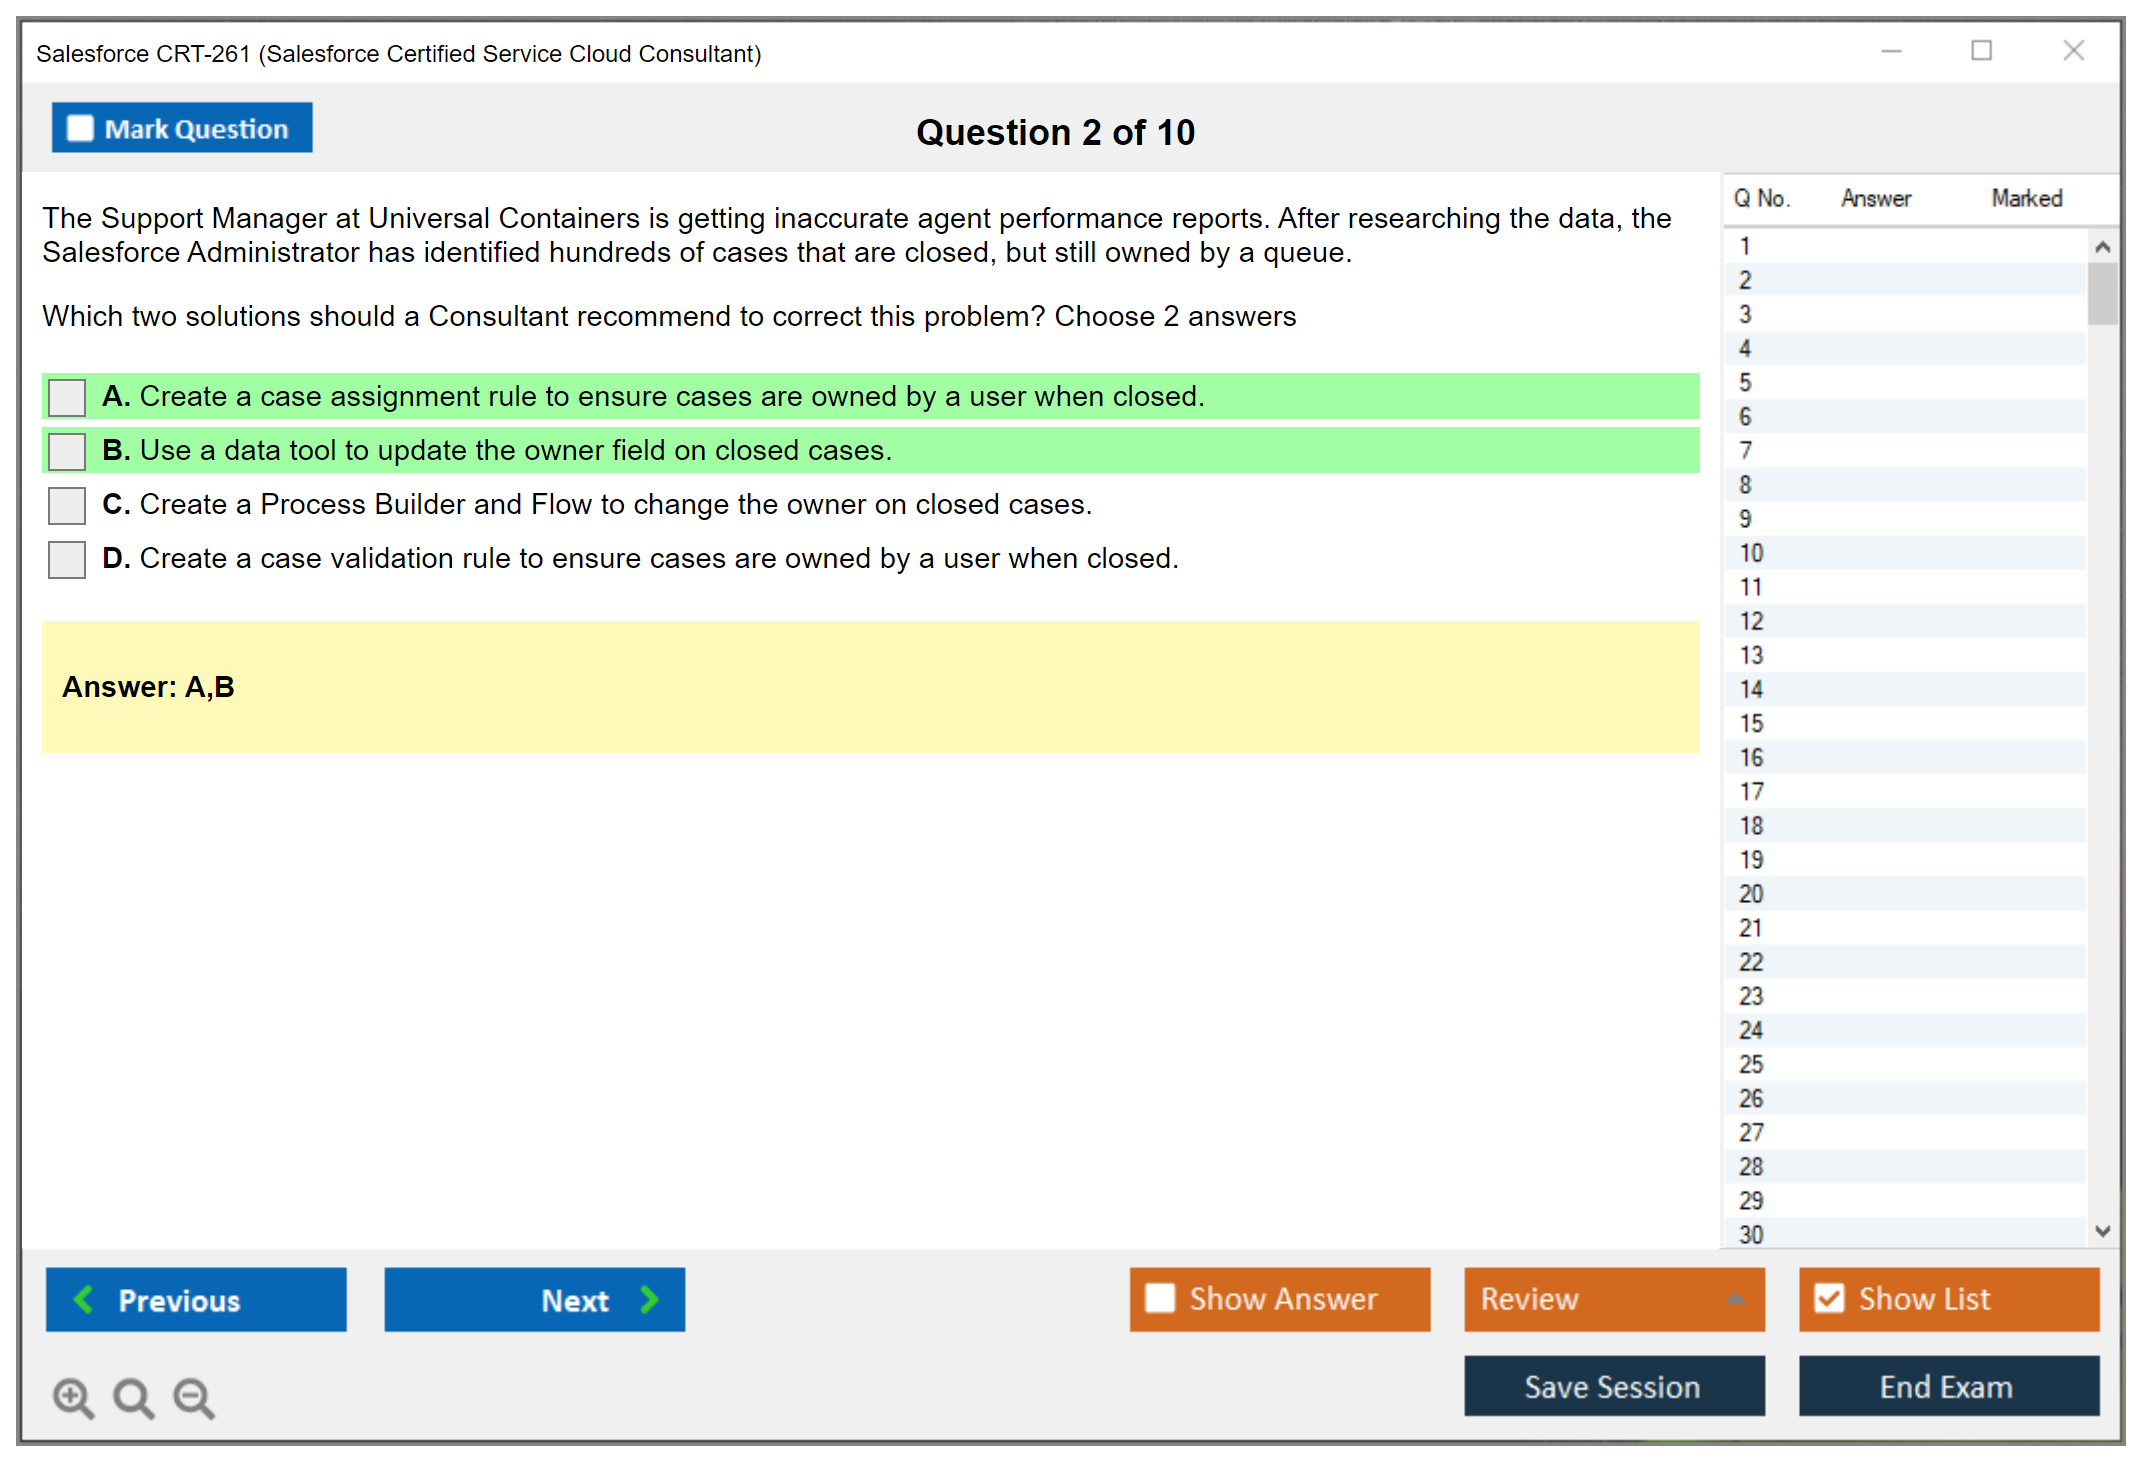Jump to question 10 in the list
The image size is (2150, 1470).
click(x=1751, y=553)
